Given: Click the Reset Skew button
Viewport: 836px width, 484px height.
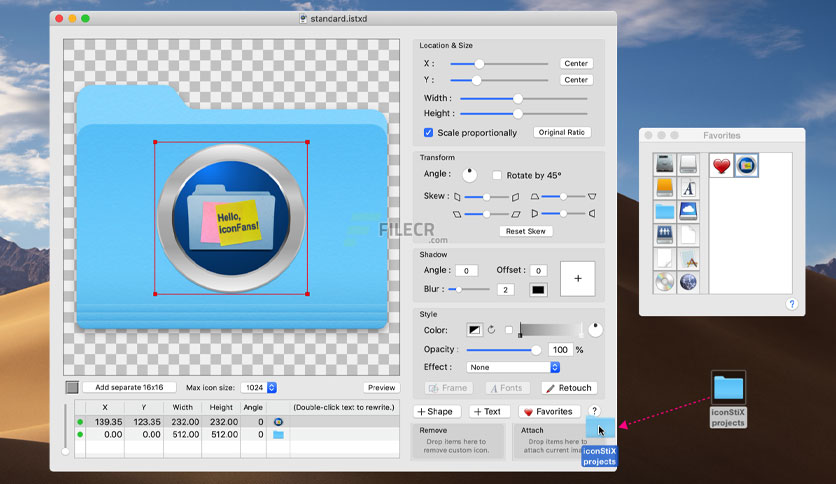Looking at the screenshot, I should [526, 231].
